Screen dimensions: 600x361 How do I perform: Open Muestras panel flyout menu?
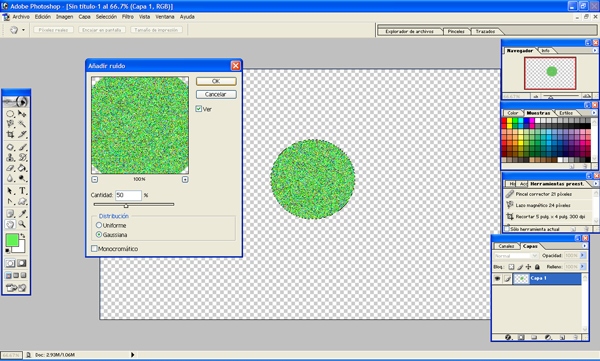coord(594,113)
